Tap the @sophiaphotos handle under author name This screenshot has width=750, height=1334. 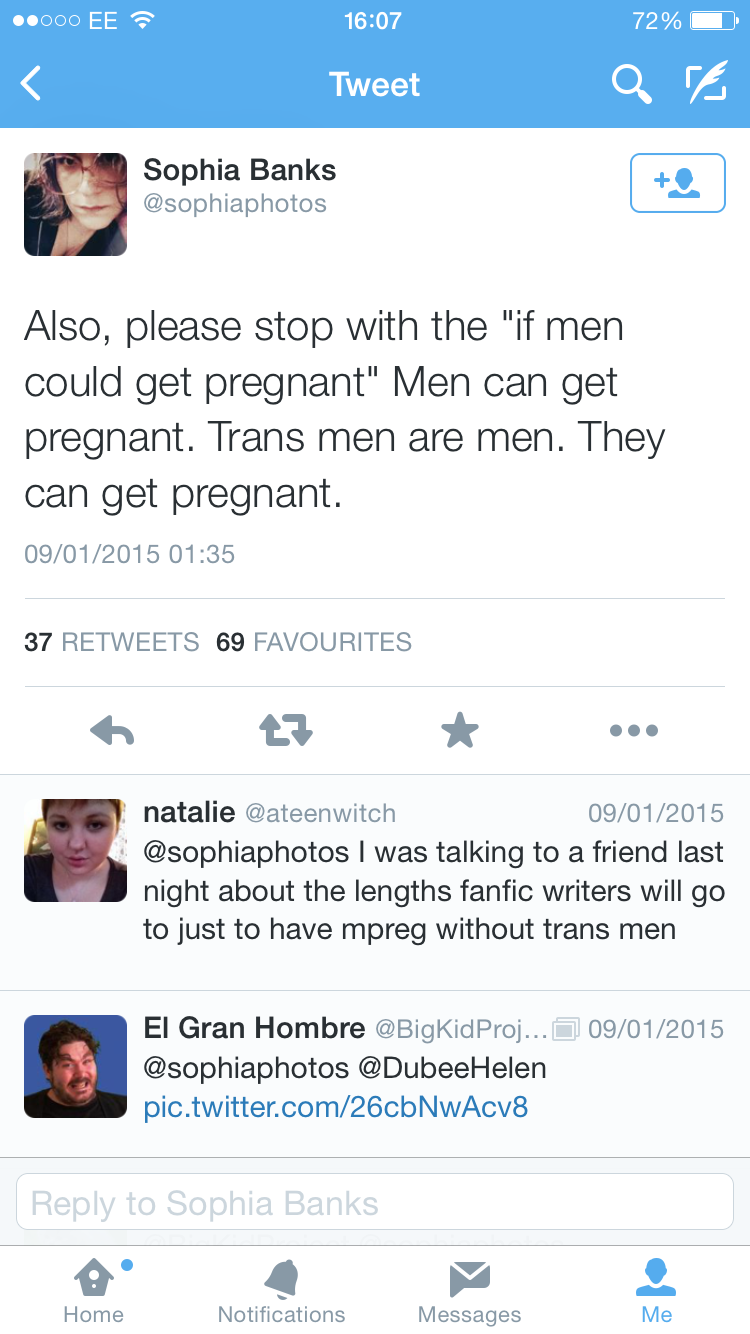point(235,204)
